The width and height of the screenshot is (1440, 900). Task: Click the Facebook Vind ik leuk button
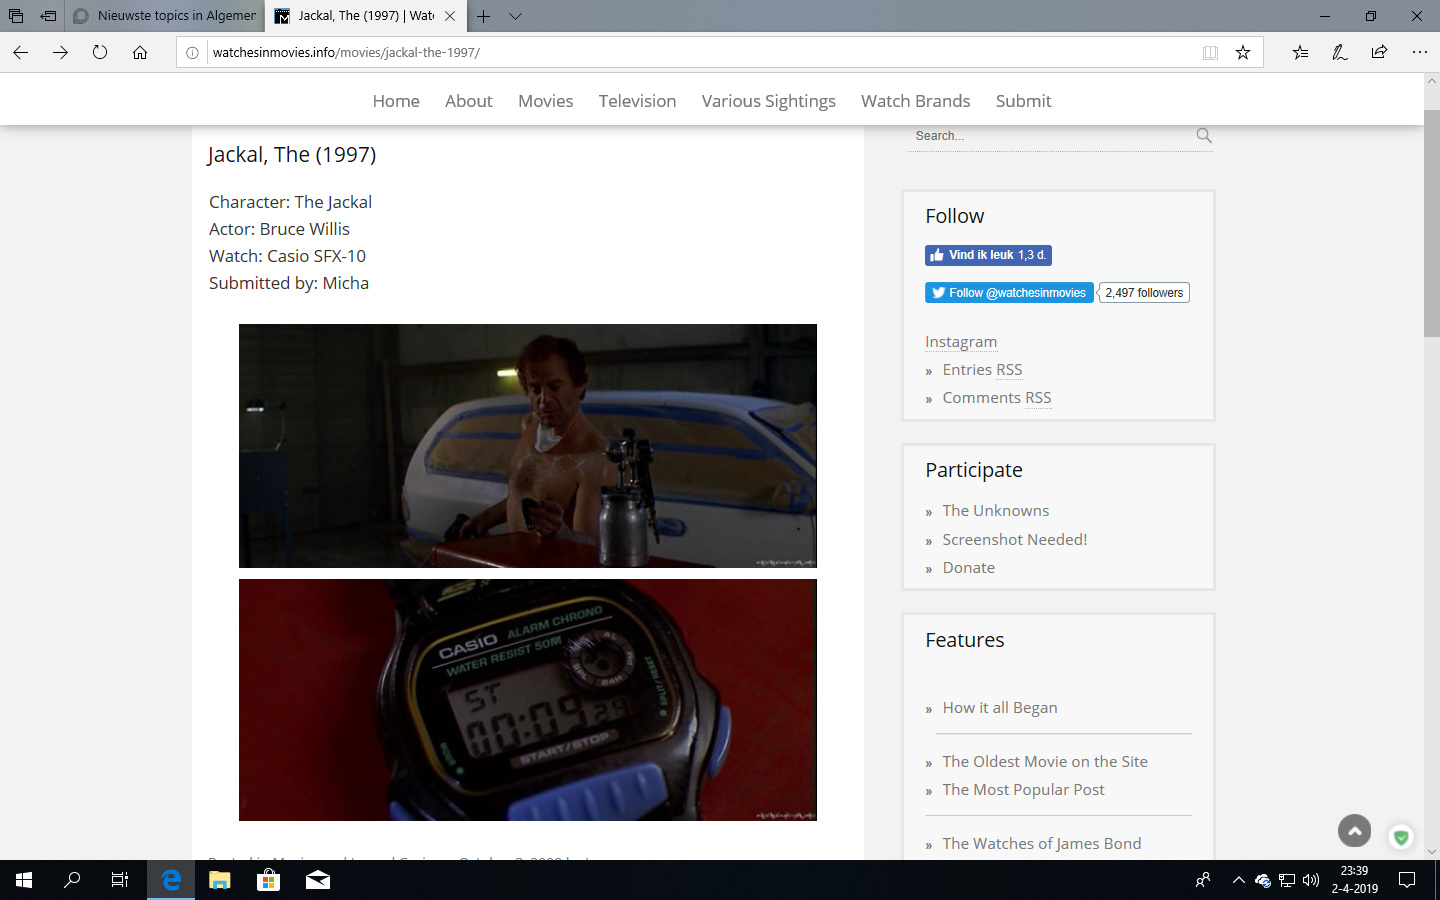tap(988, 255)
